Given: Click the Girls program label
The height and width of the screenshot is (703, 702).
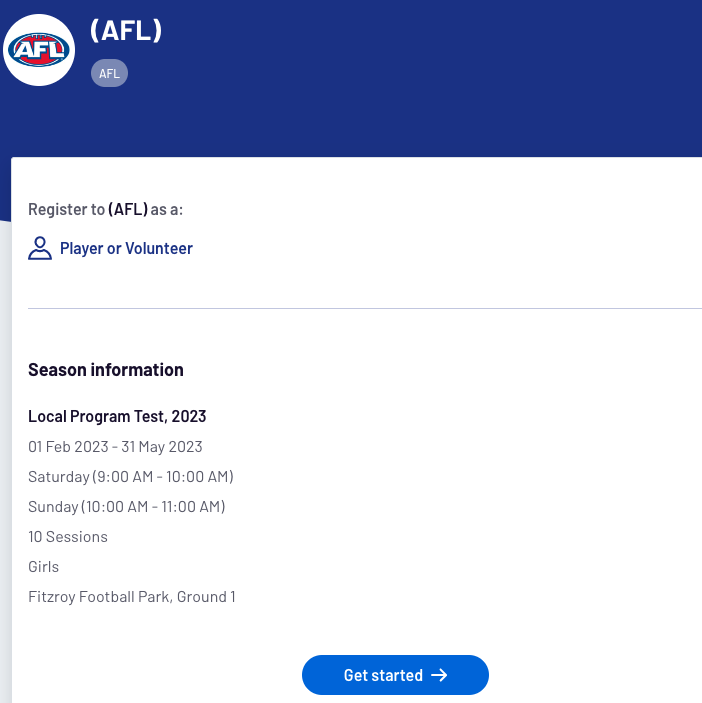Looking at the screenshot, I should 44,567.
